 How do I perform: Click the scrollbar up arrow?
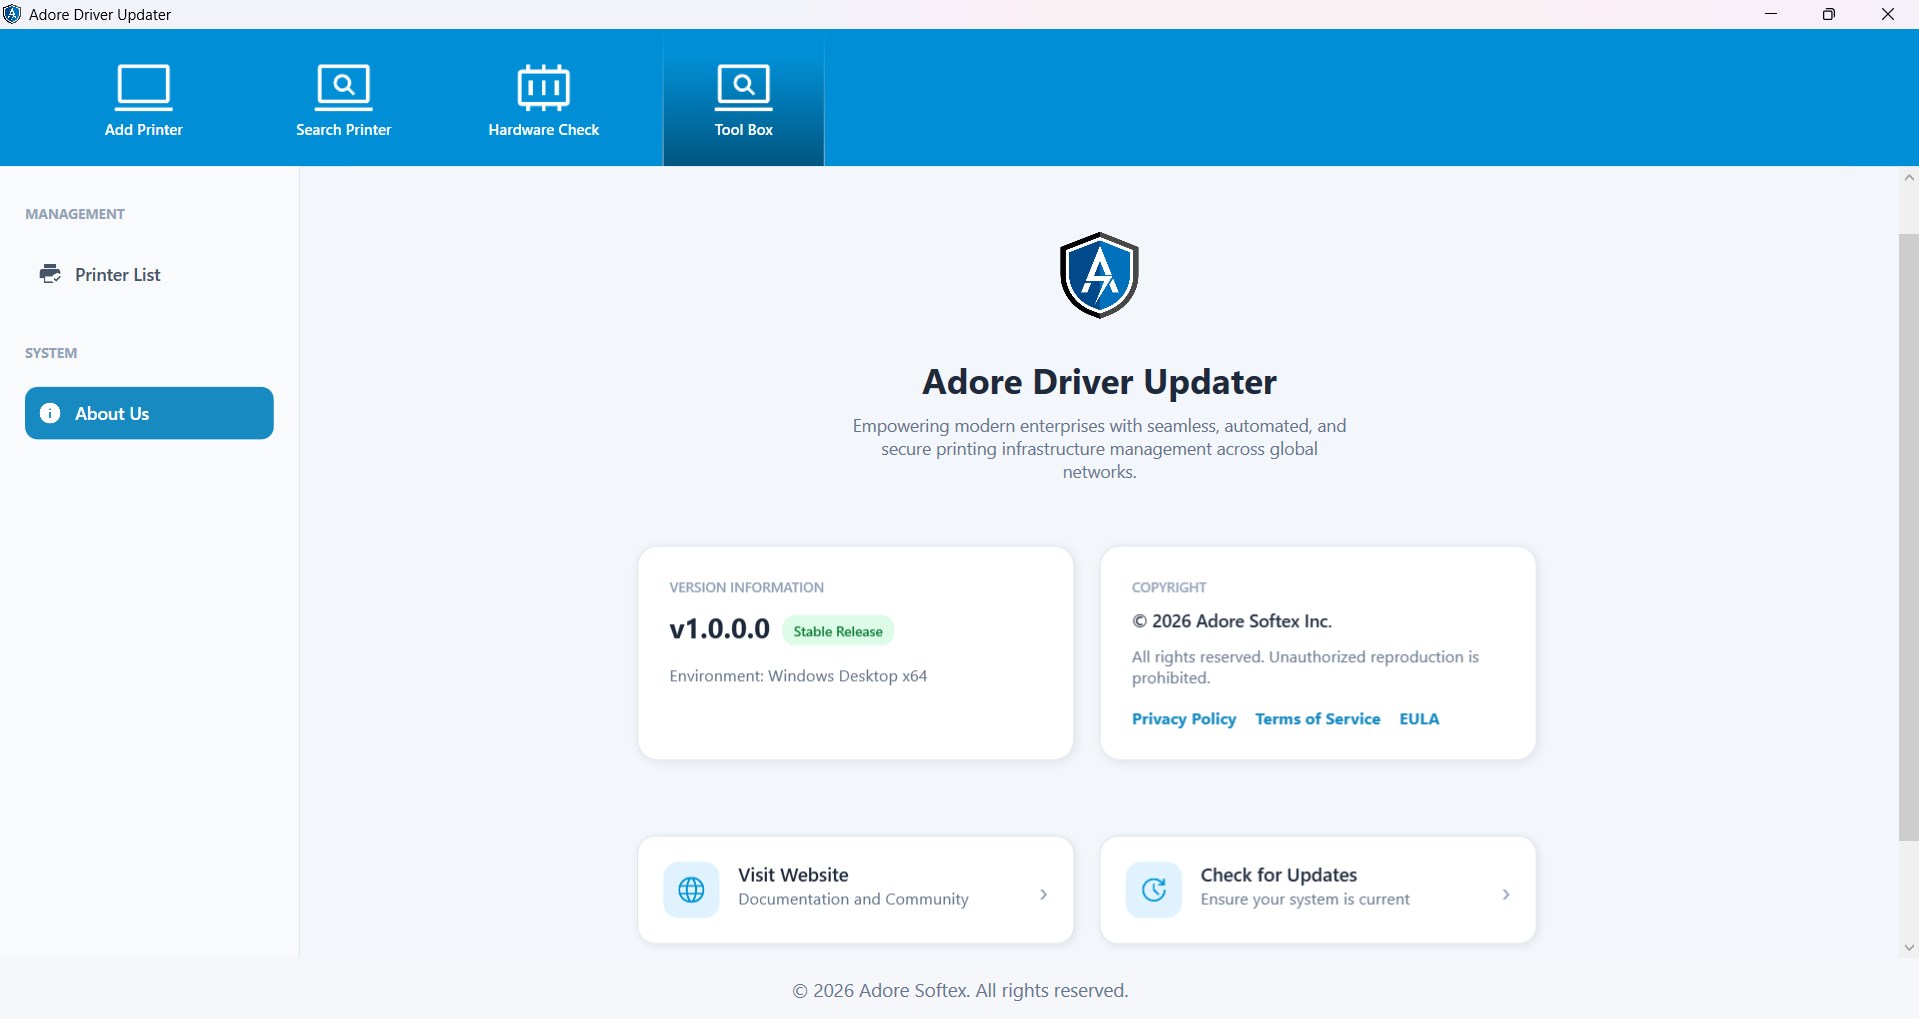coord(1909,177)
